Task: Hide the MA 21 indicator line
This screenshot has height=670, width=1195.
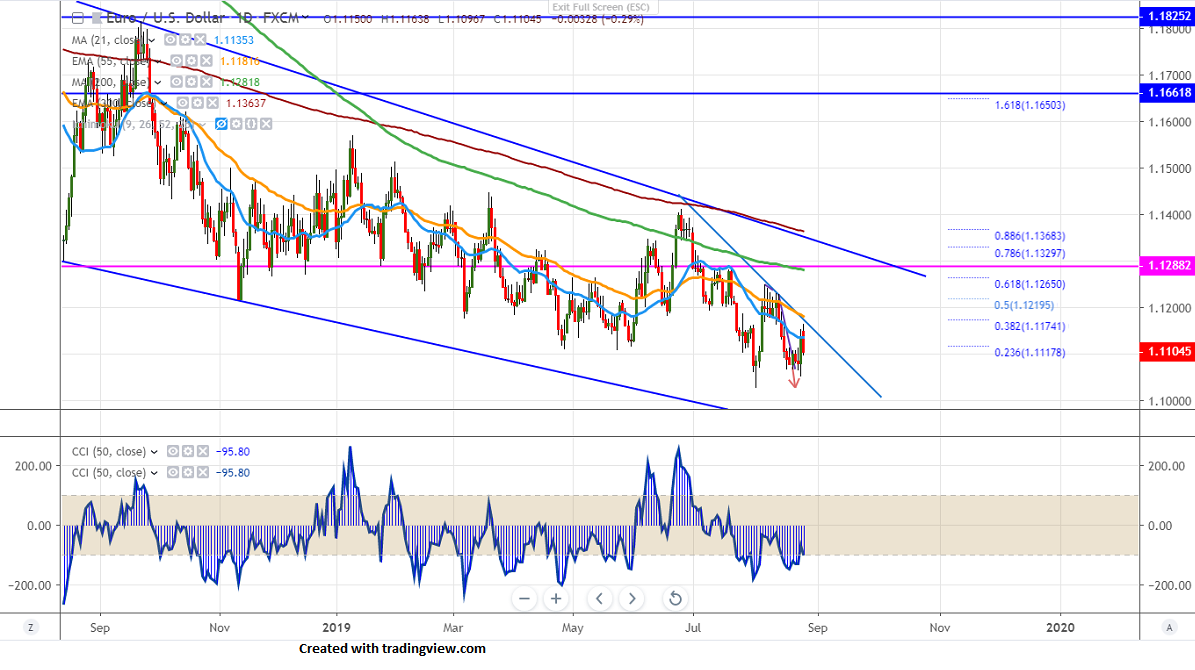Action: 170,39
